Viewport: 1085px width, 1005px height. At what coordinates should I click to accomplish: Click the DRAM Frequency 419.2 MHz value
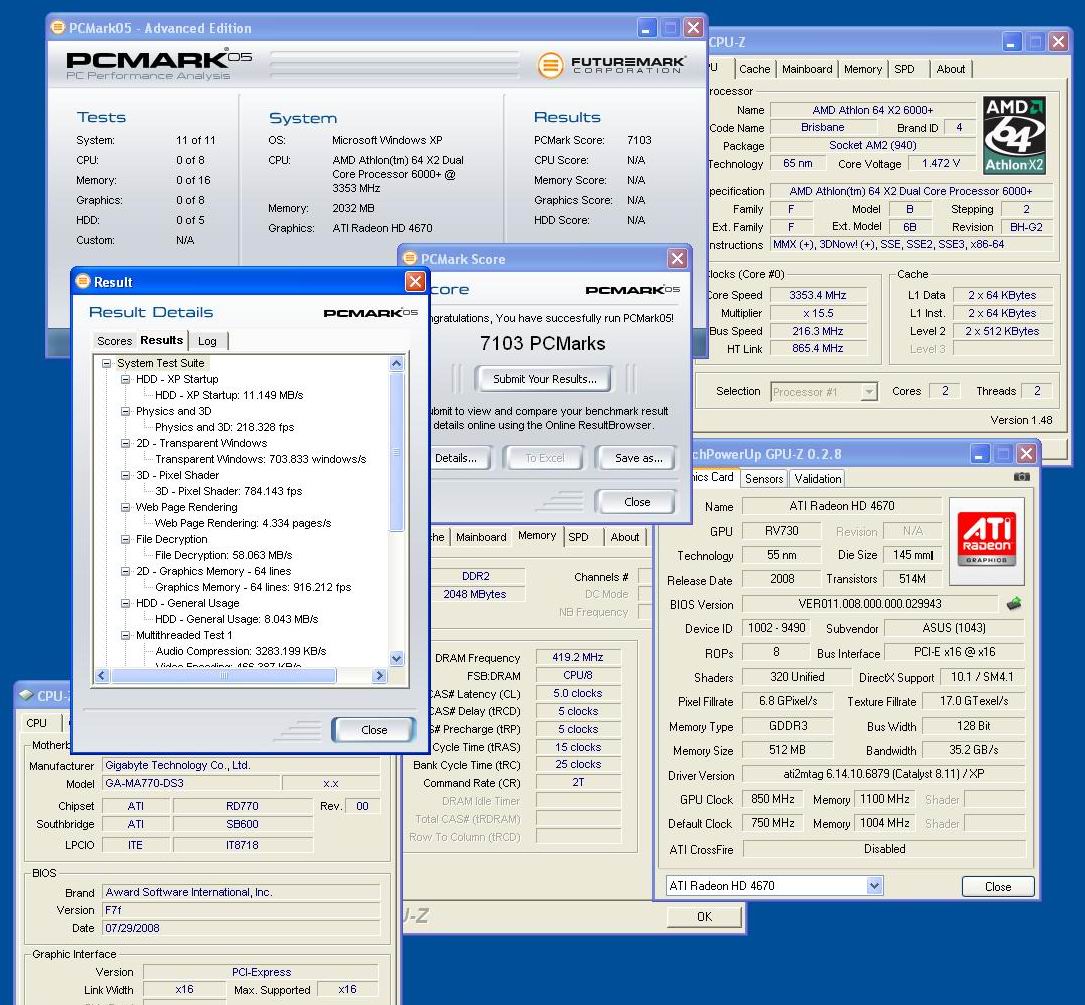577,658
